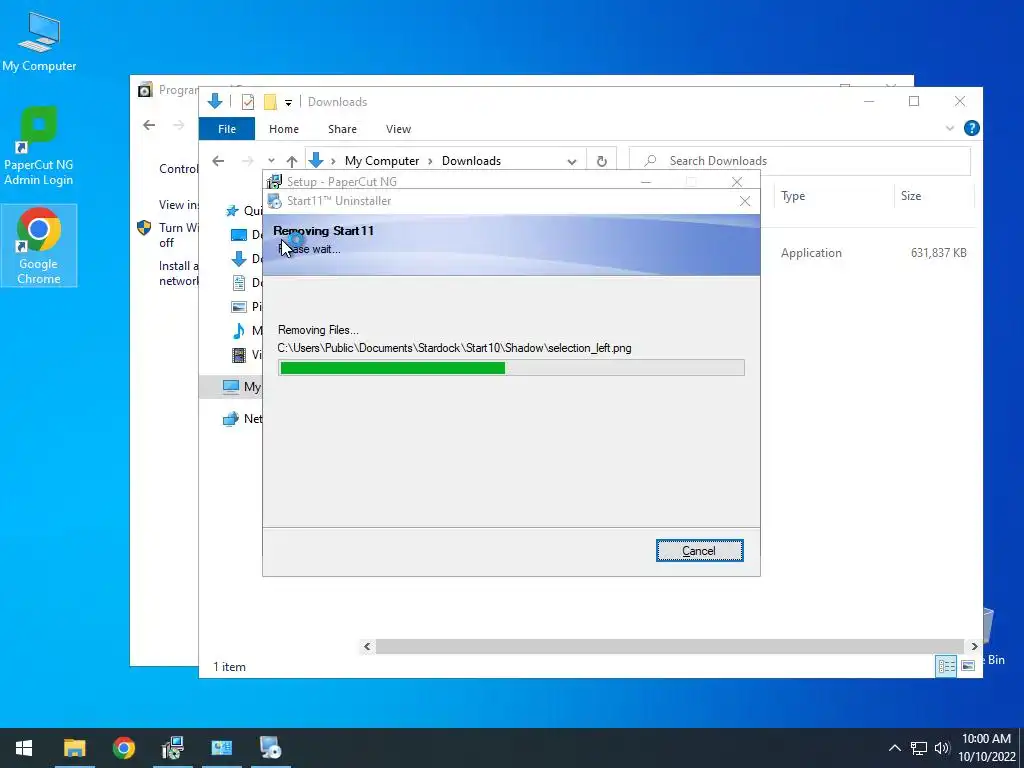Click the Search Downloads field

800,161
